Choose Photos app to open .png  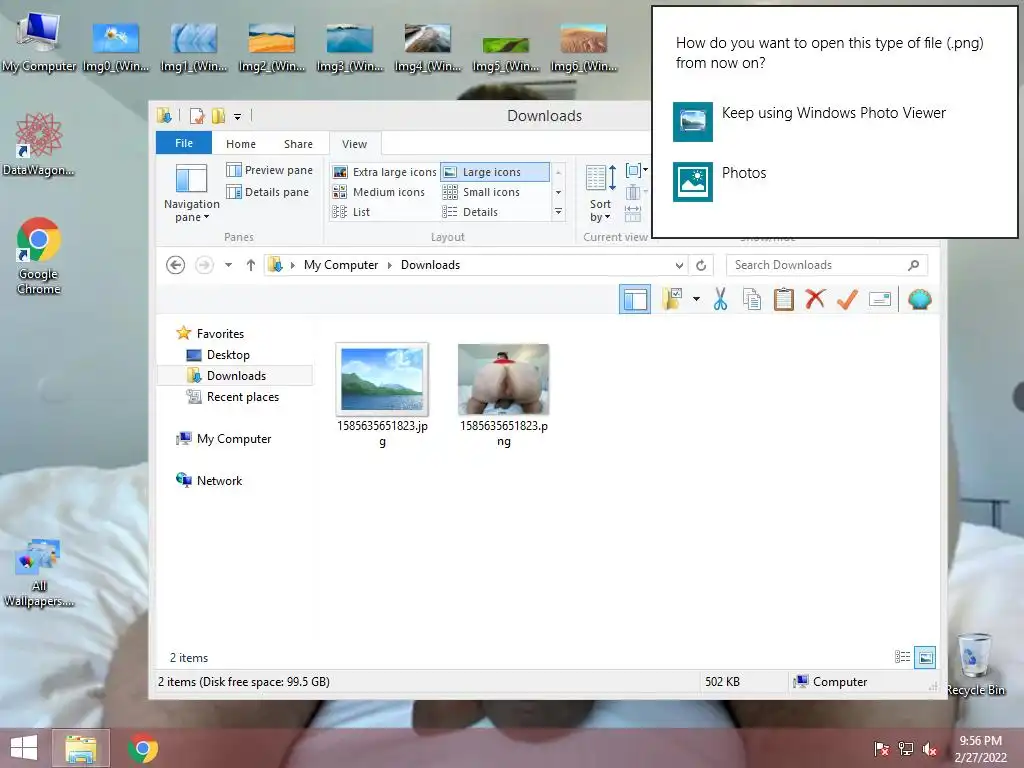click(720, 182)
